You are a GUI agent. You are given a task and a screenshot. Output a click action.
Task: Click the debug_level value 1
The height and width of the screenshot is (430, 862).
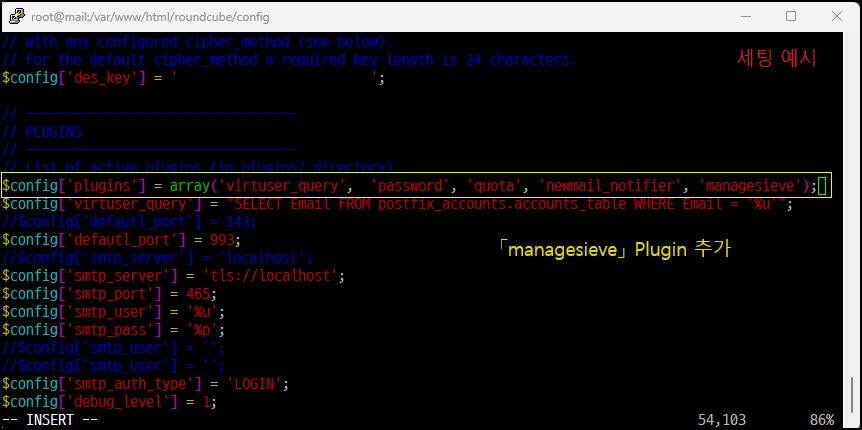pos(206,402)
